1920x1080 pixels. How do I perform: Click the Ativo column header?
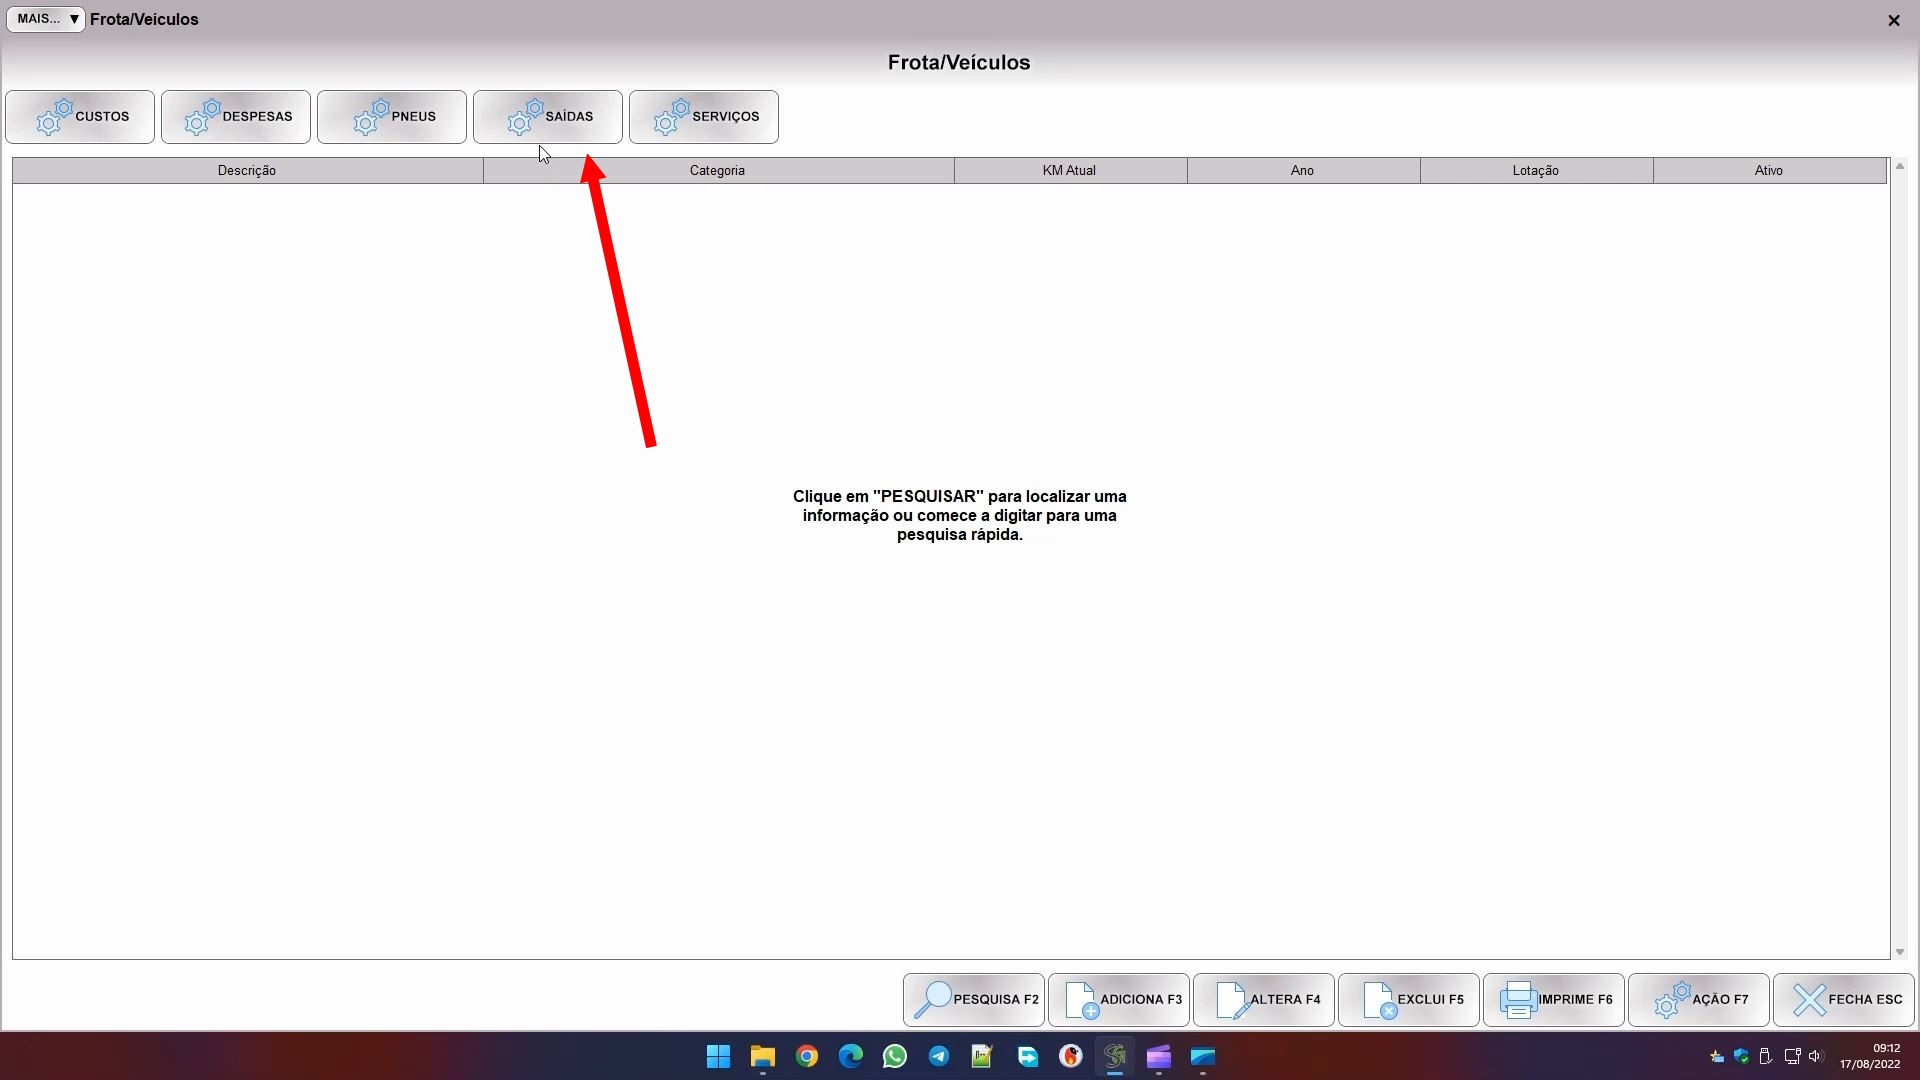click(1768, 171)
